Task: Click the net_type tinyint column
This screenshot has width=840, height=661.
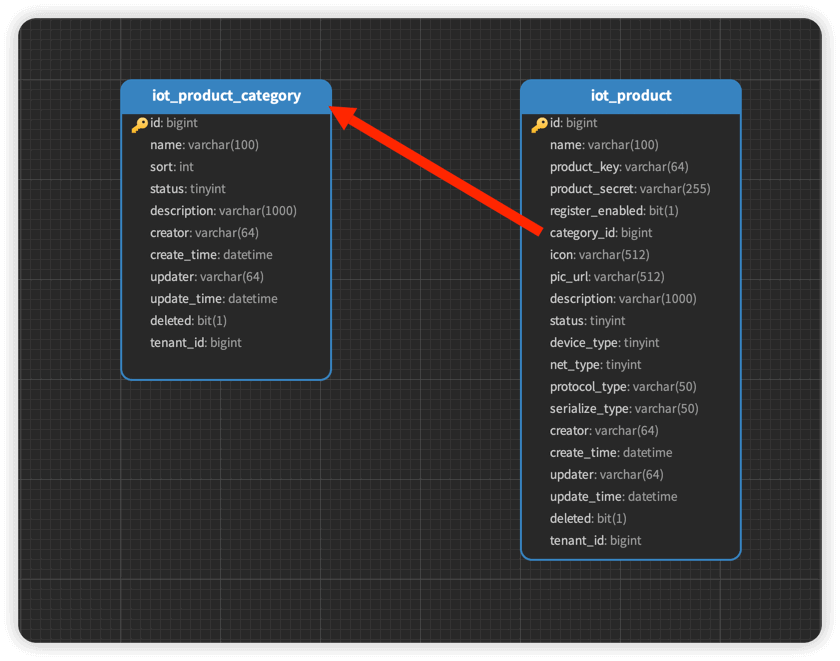Action: click(595, 365)
